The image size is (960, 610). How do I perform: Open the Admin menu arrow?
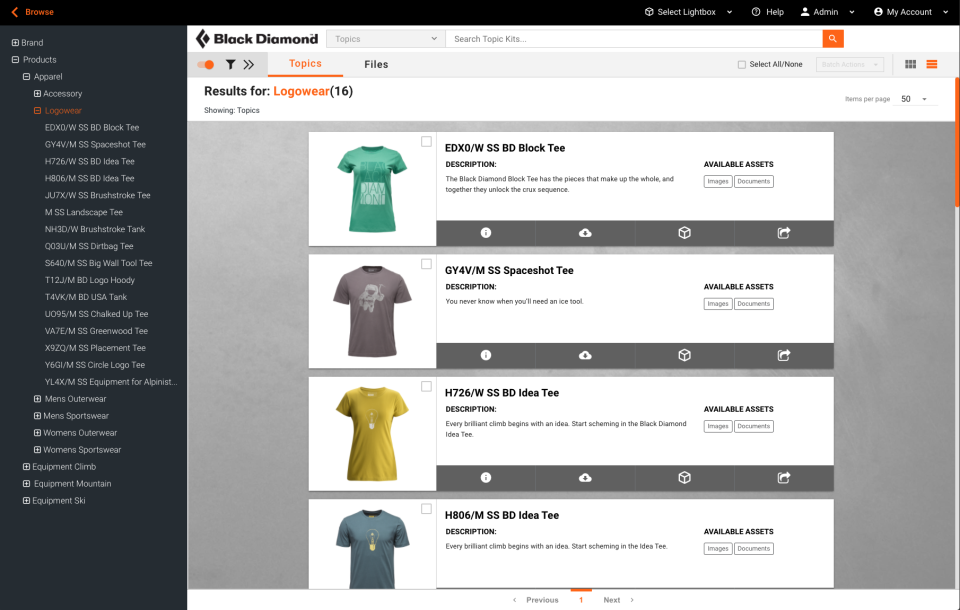pyautogui.click(x=852, y=12)
